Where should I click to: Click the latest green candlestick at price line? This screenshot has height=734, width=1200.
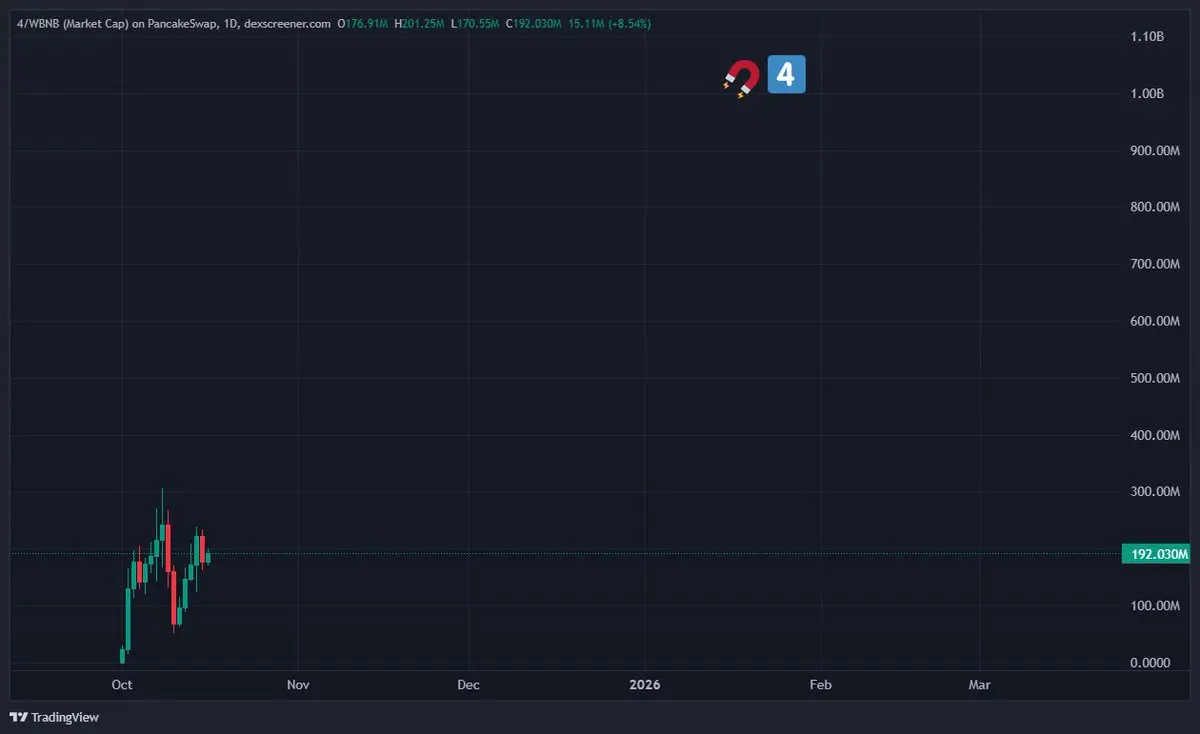(x=207, y=556)
